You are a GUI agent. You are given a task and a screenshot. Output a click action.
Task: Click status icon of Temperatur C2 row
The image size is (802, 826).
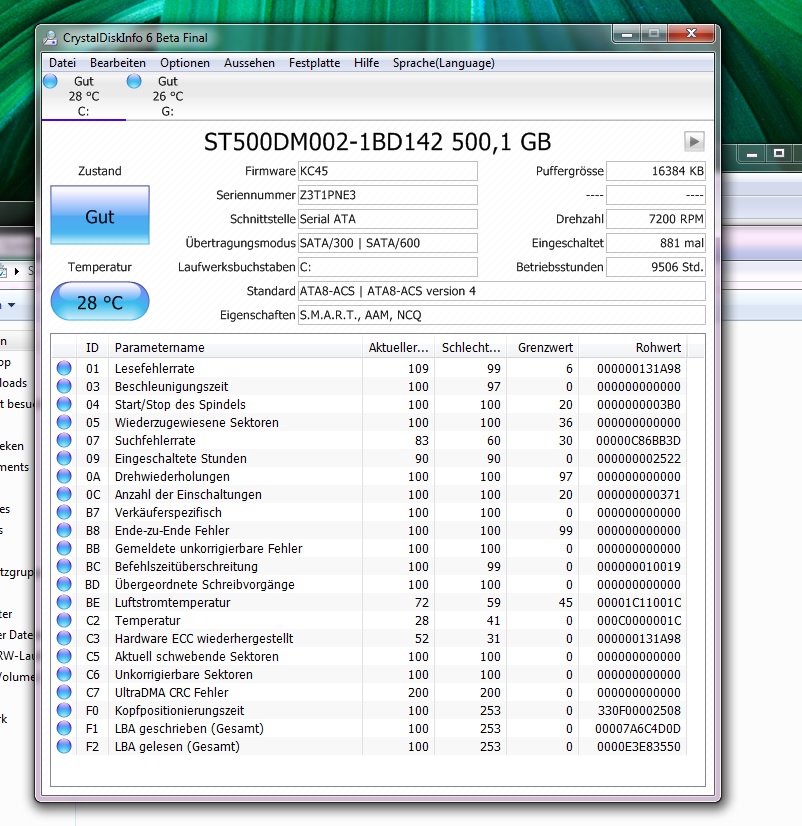64,620
